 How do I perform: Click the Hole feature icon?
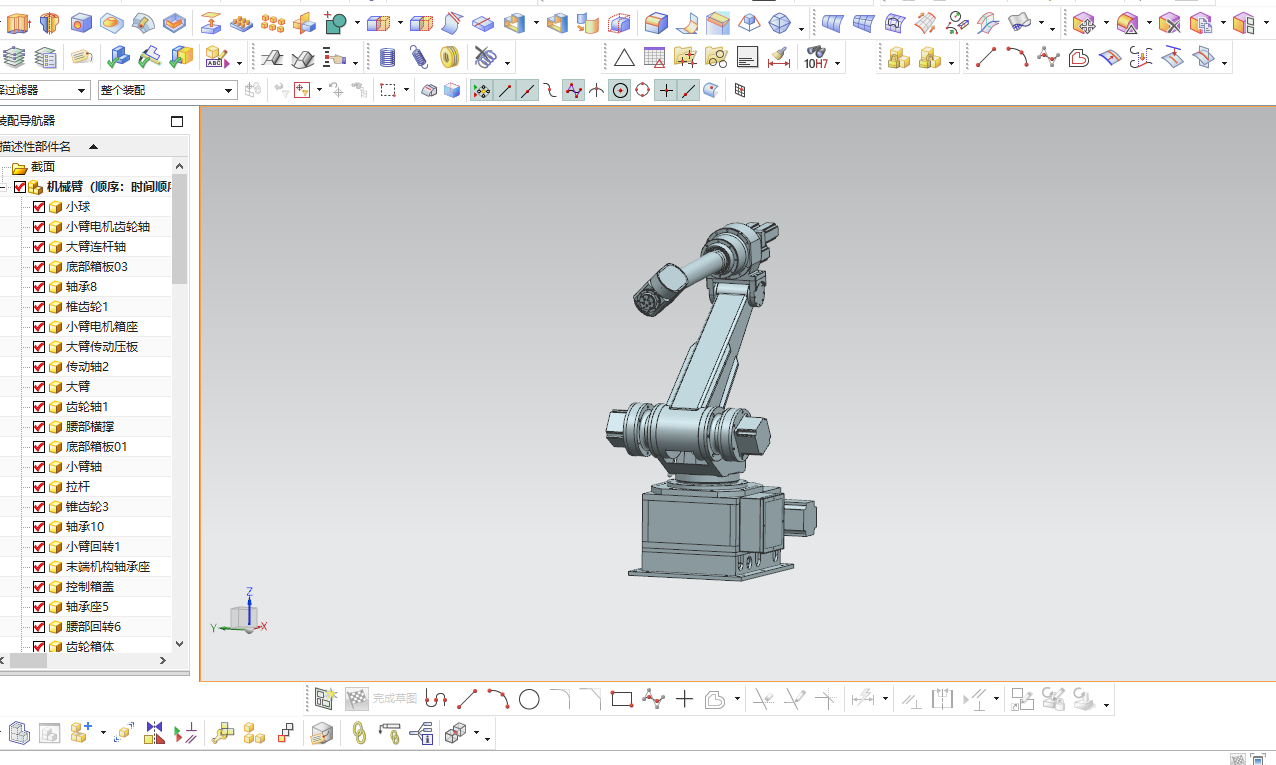pyautogui.click(x=81, y=22)
